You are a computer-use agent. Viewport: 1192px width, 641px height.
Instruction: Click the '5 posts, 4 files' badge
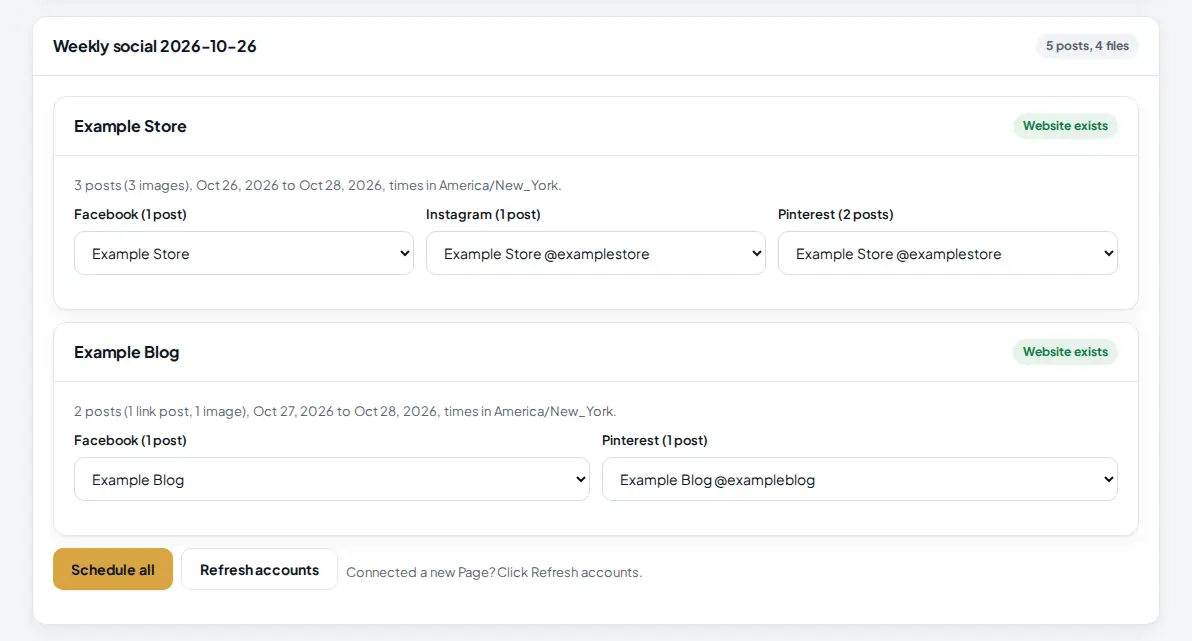[1086, 46]
